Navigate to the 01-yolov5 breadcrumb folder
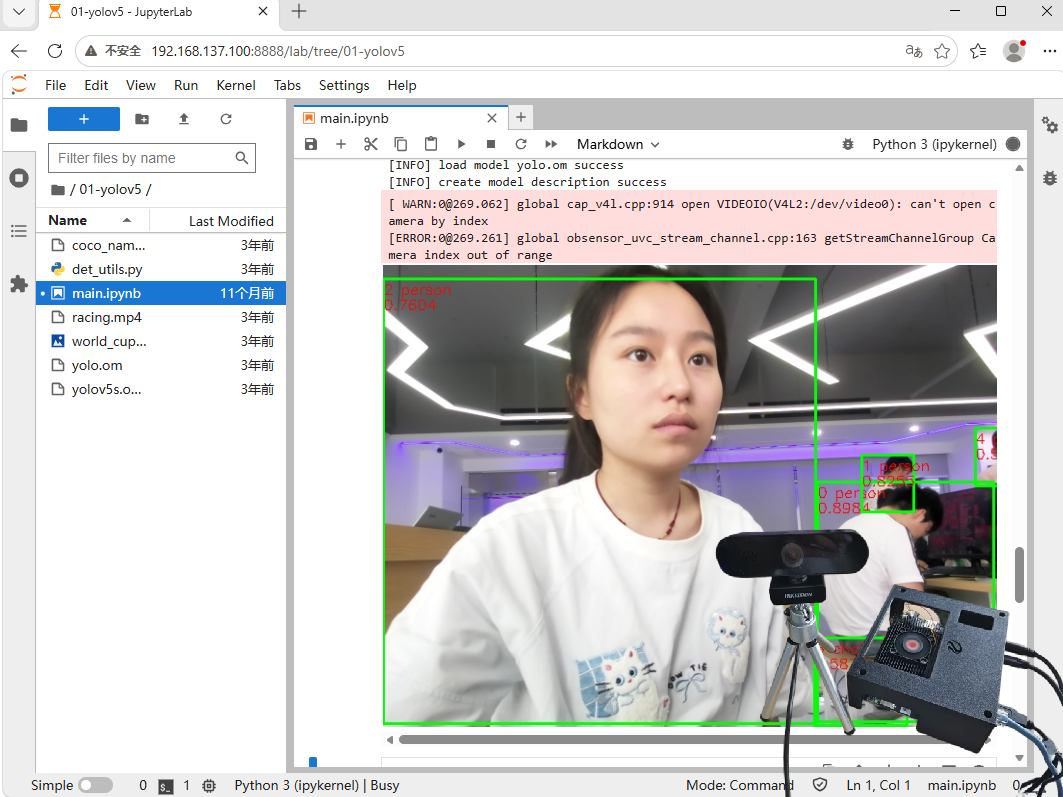The image size is (1063, 797). click(111, 190)
